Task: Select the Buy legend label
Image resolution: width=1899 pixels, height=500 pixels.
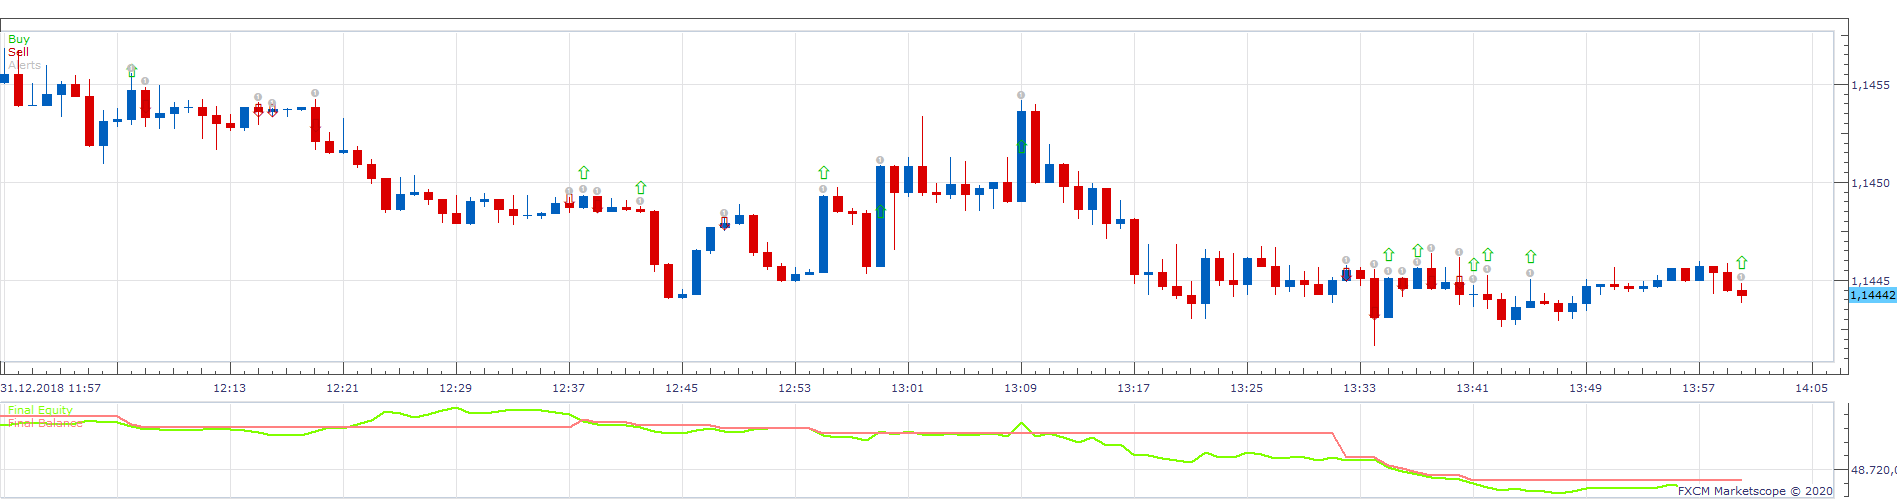Action: [x=19, y=39]
